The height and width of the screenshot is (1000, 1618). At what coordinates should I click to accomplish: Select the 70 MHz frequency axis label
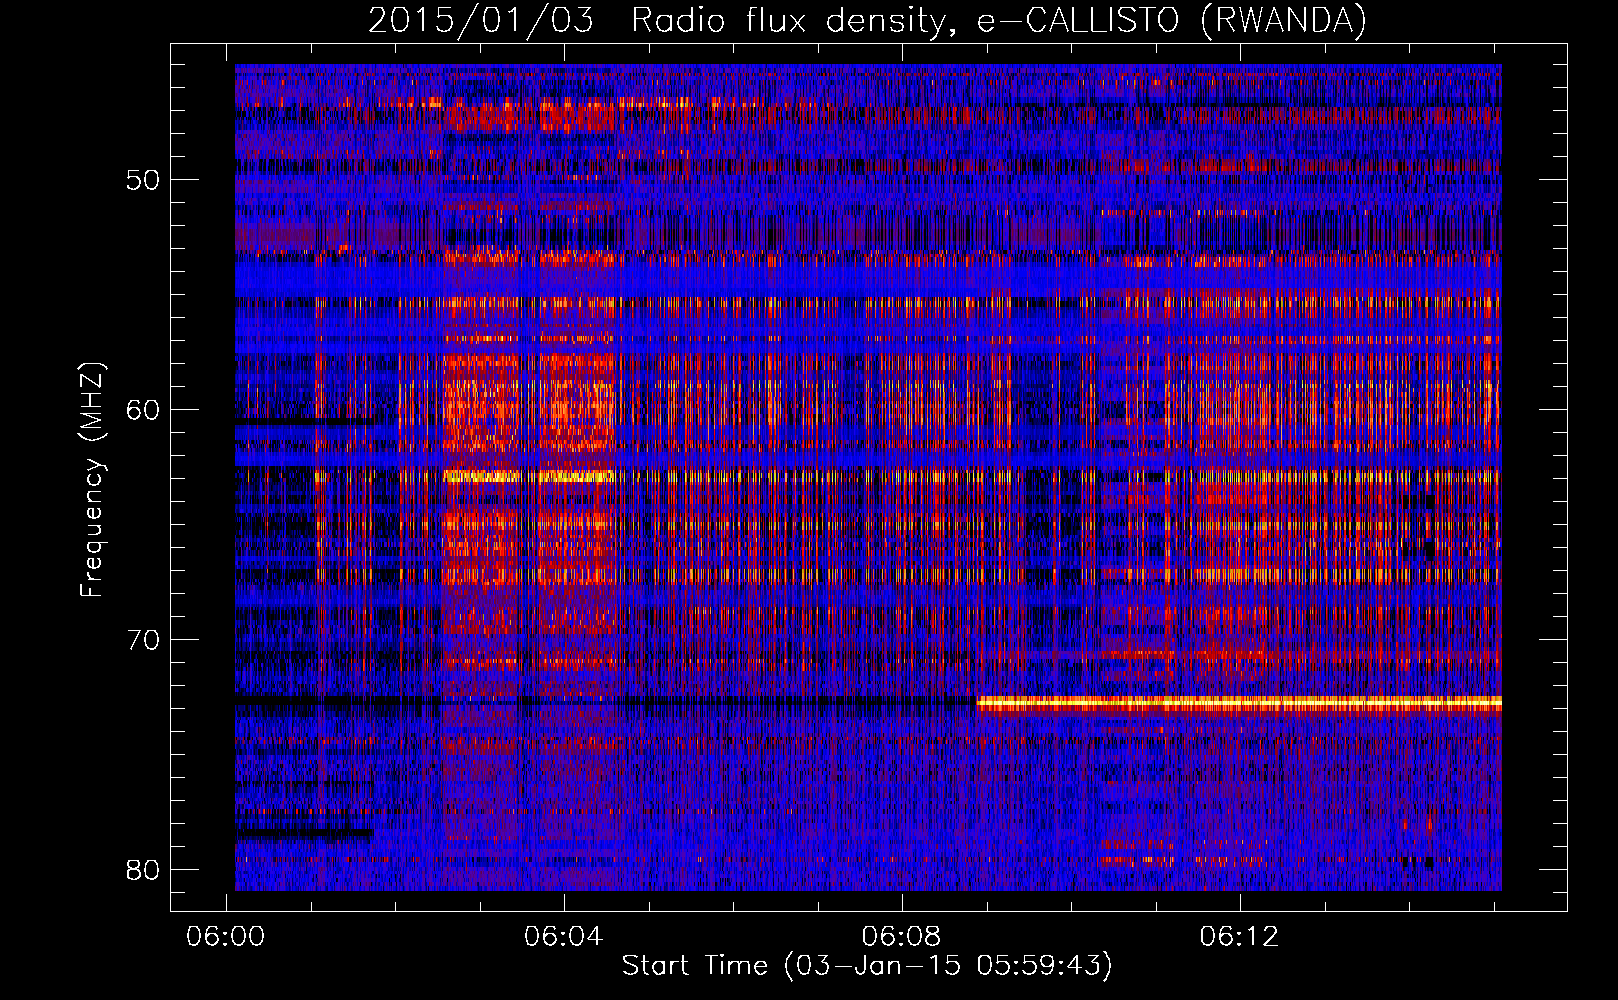point(143,640)
